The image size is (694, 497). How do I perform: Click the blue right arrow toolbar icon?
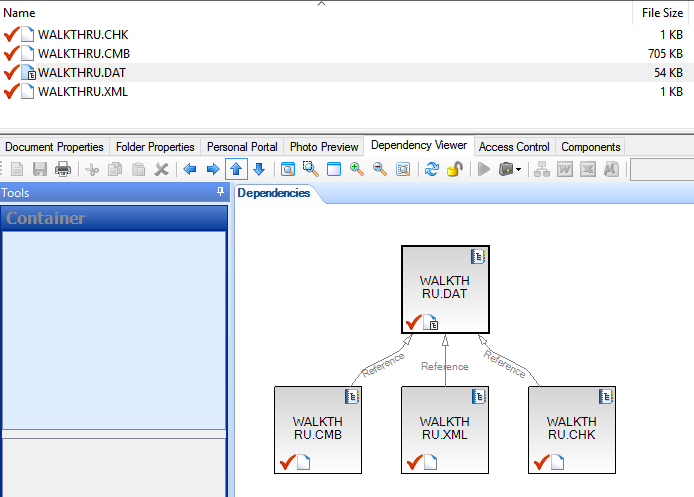tap(212, 169)
